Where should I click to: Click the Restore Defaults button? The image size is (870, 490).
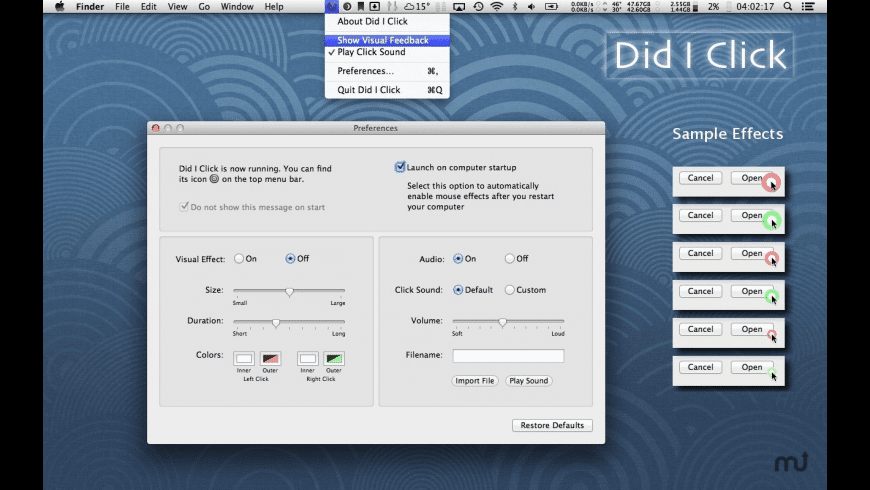(552, 425)
